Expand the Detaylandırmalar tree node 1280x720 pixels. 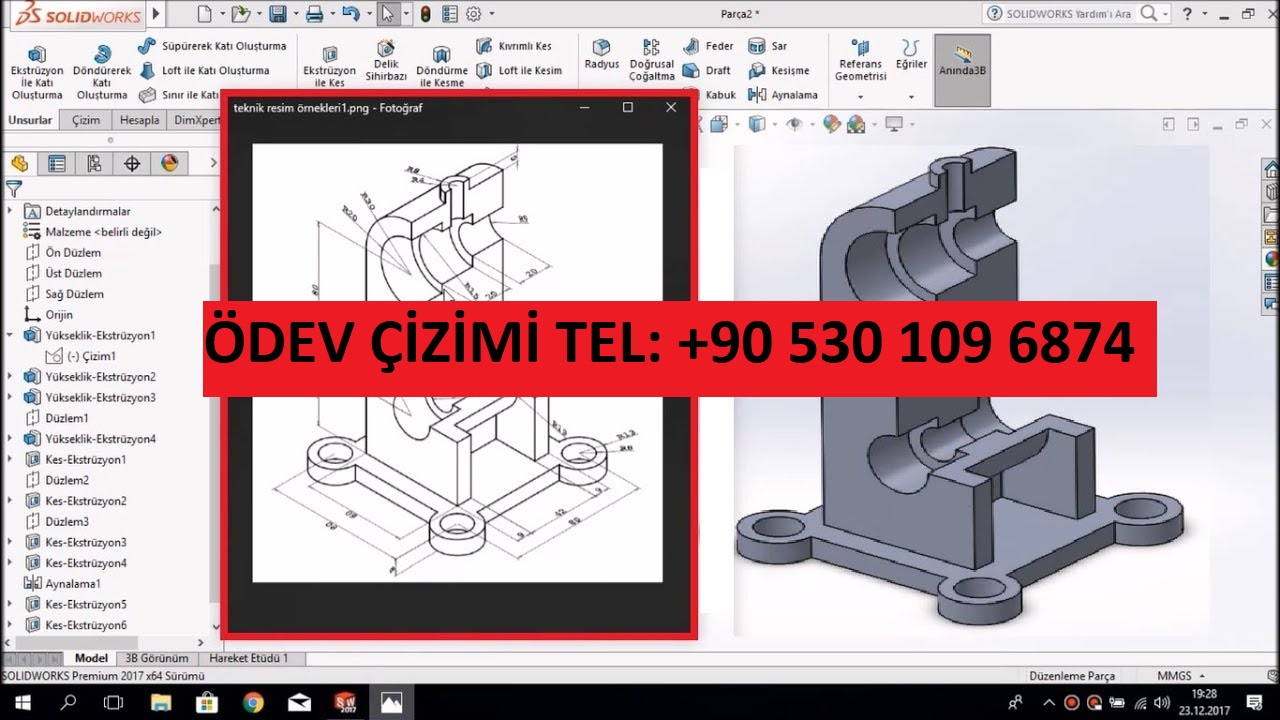click(x=11, y=211)
